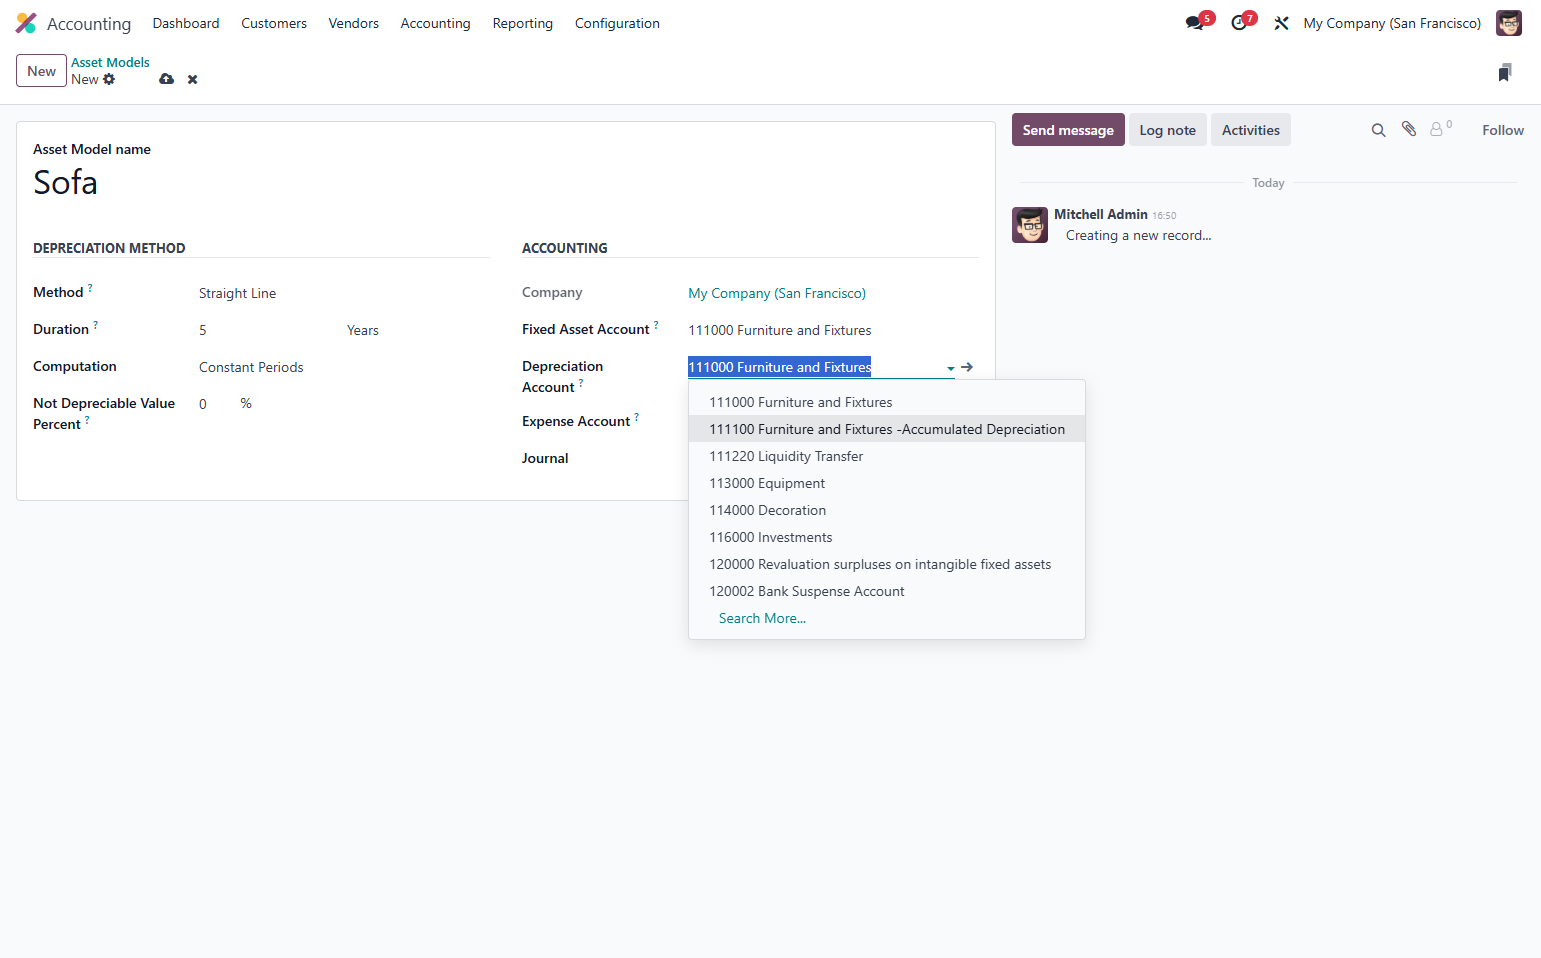Show followers with the person icon
Viewport: 1541px width, 958px height.
tap(1437, 129)
